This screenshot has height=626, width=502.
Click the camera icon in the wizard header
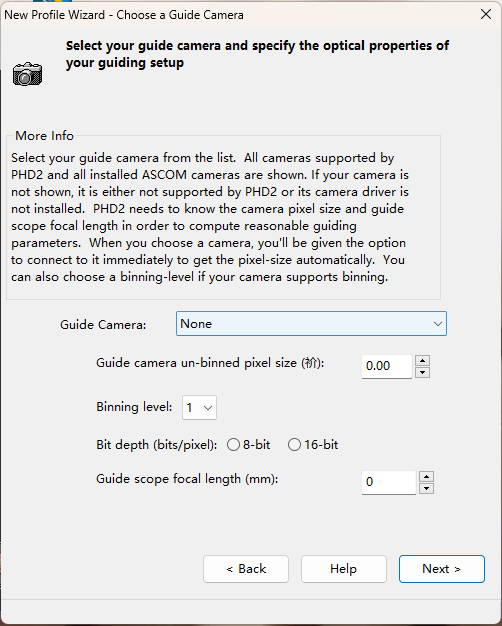pyautogui.click(x=27, y=74)
